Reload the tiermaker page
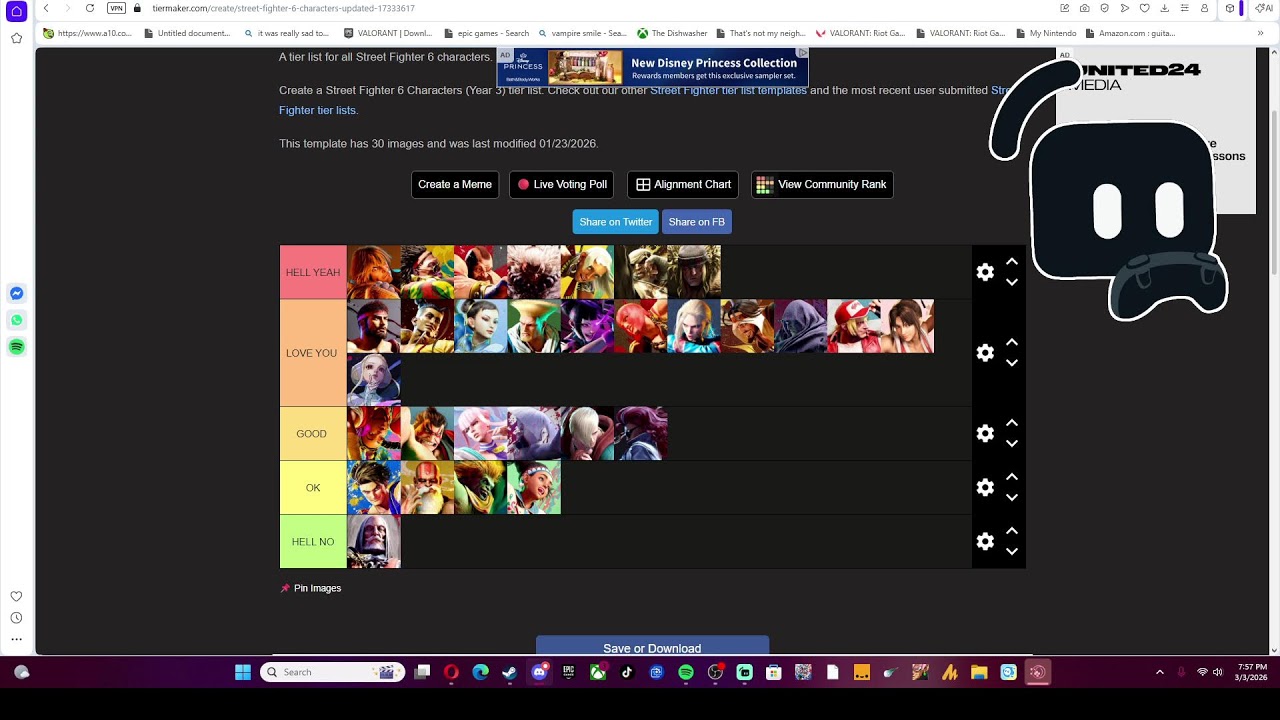 (x=90, y=8)
